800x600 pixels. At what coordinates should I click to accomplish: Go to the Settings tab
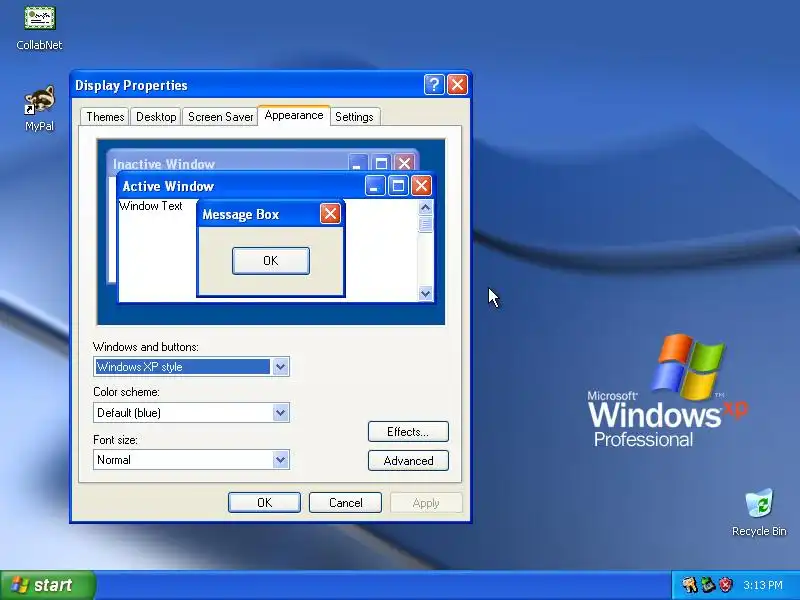(x=354, y=117)
